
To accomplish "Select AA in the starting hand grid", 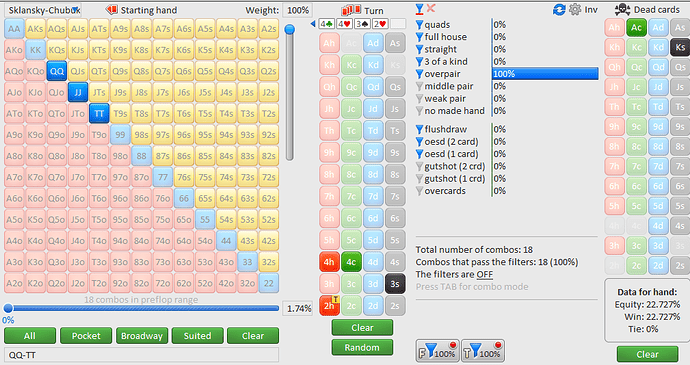I will pyautogui.click(x=14, y=29).
